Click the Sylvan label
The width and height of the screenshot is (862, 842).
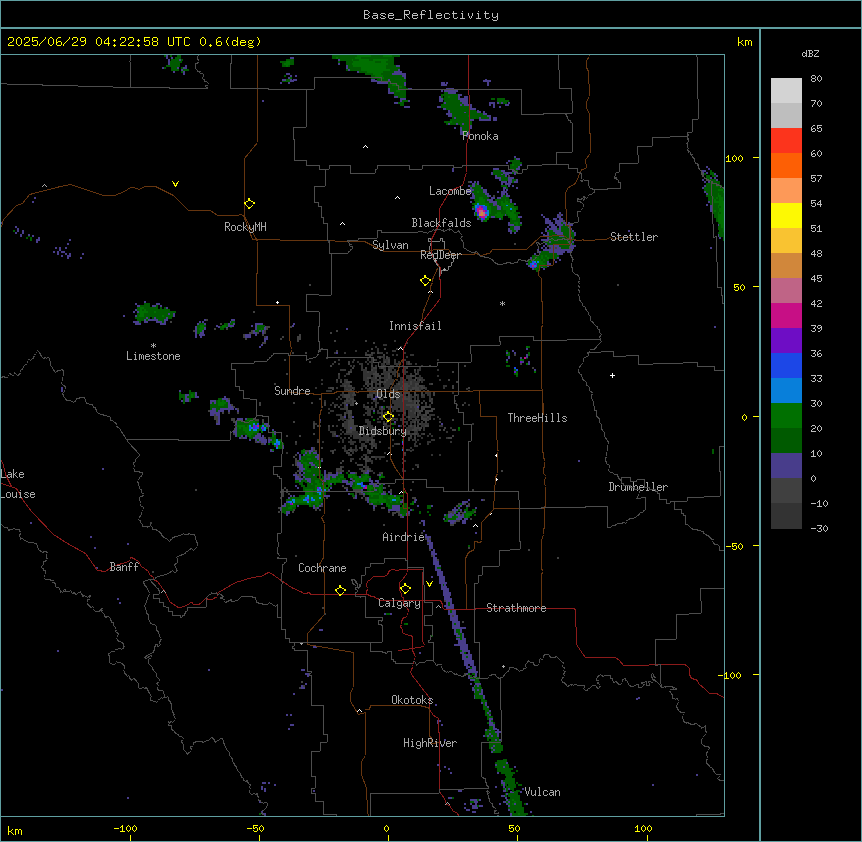[x=390, y=245]
